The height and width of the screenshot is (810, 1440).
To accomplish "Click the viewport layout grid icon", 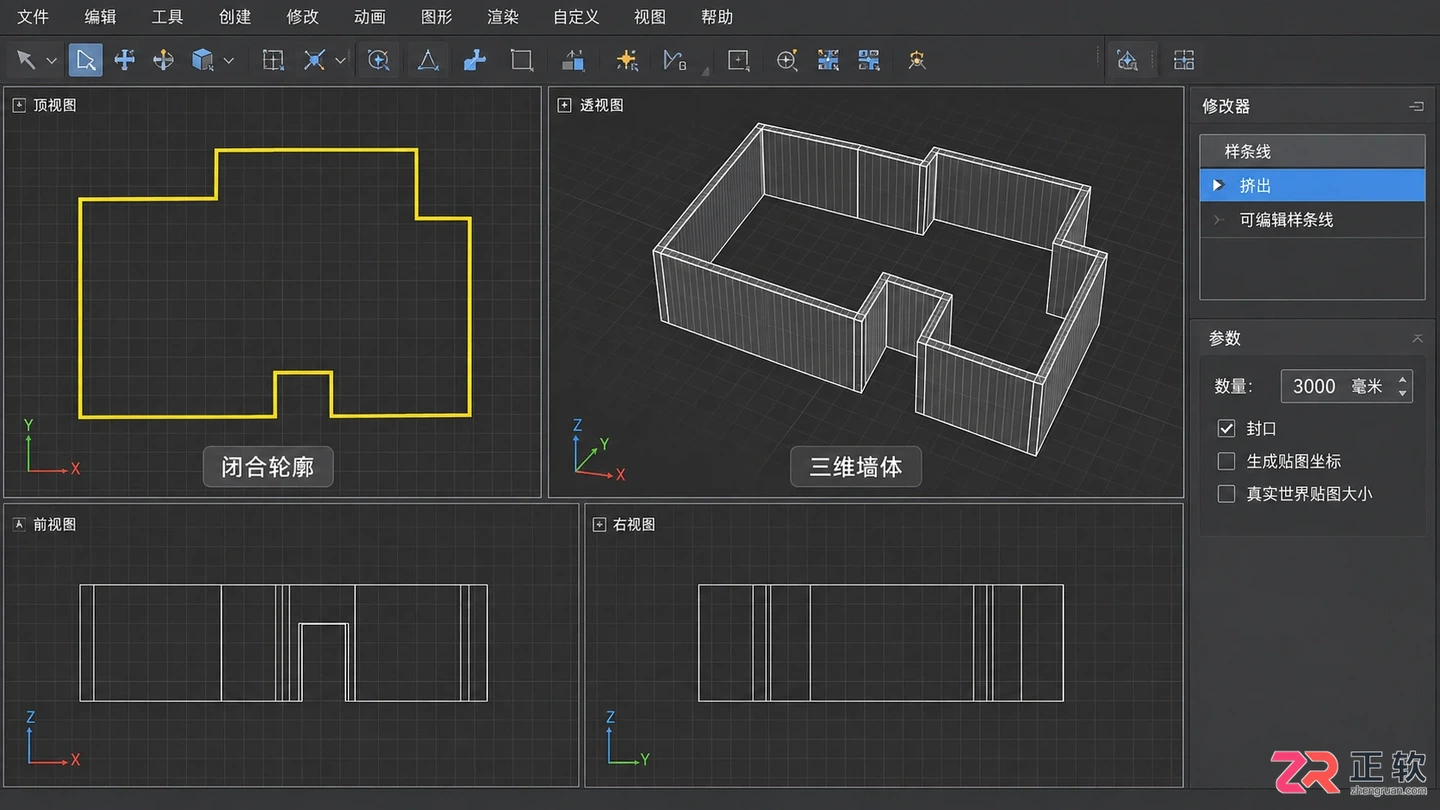I will [1184, 60].
